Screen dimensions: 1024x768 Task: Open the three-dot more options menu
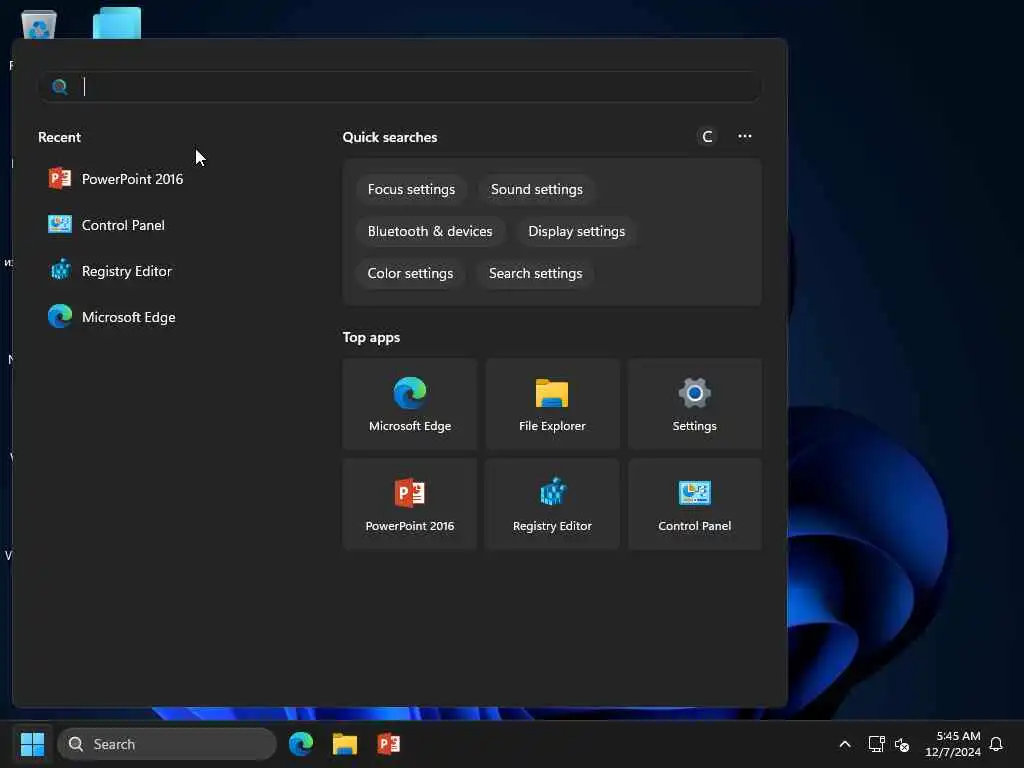pyautogui.click(x=744, y=136)
